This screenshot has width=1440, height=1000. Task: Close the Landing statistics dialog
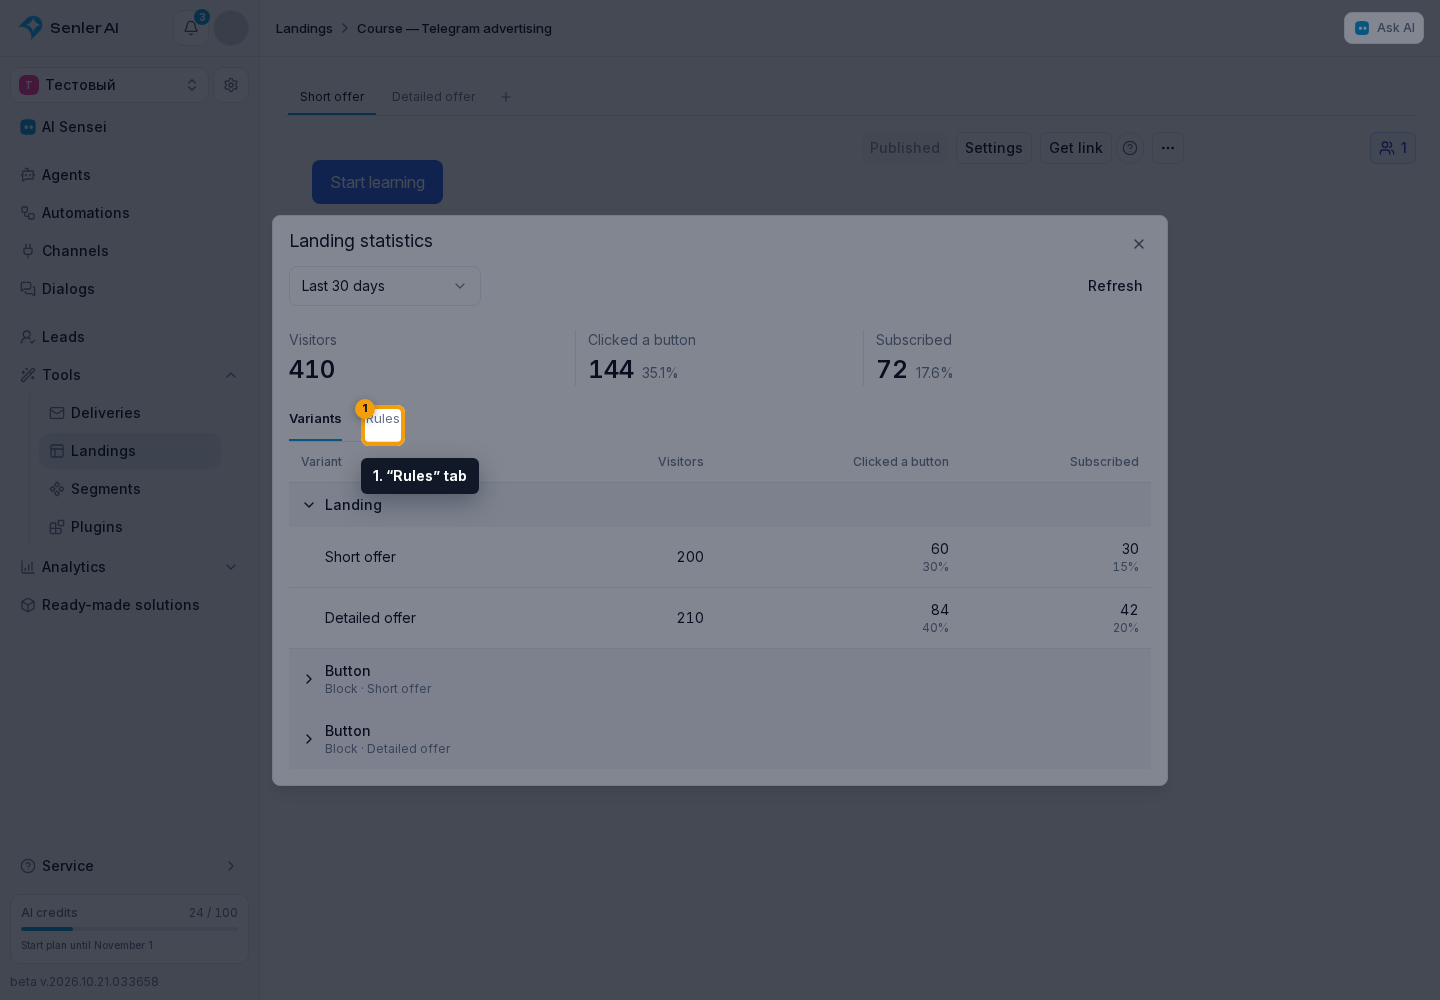pyautogui.click(x=1139, y=244)
